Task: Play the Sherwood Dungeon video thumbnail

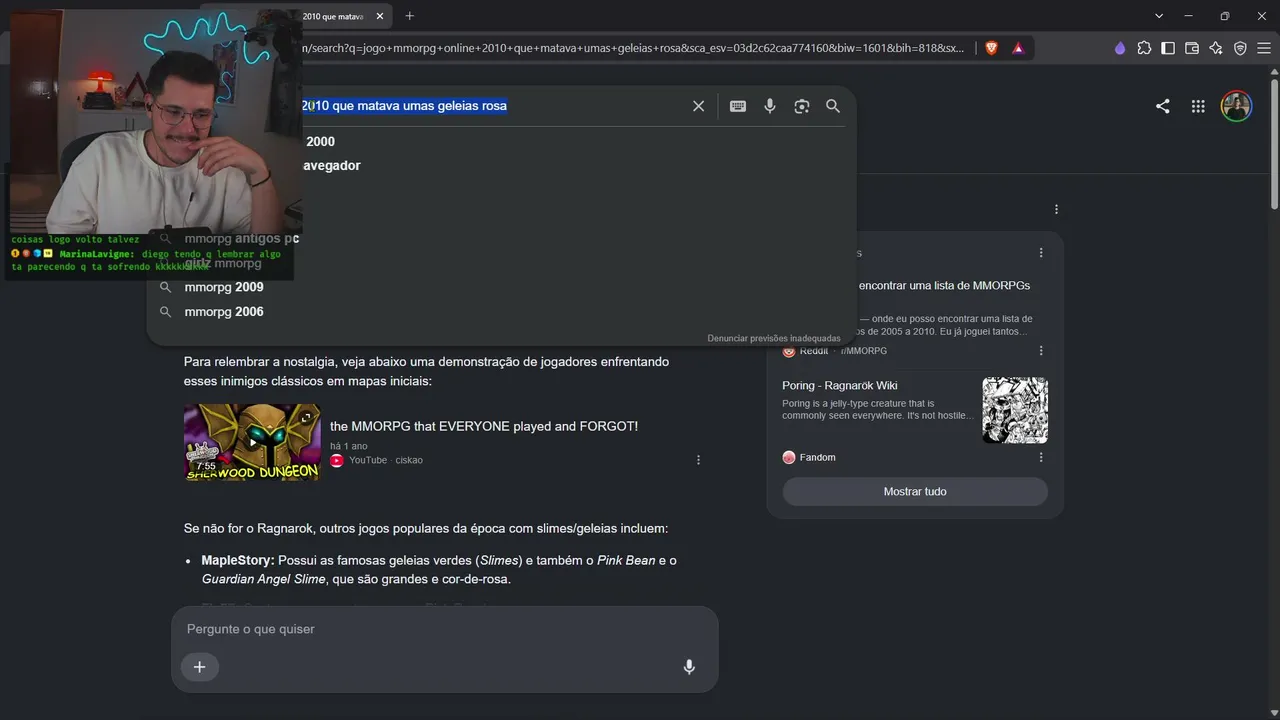Action: (x=252, y=442)
